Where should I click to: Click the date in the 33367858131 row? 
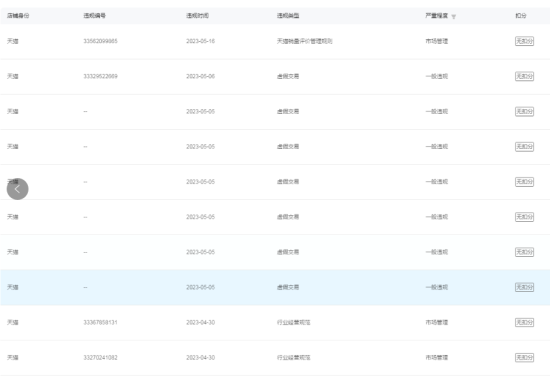pyautogui.click(x=200, y=322)
